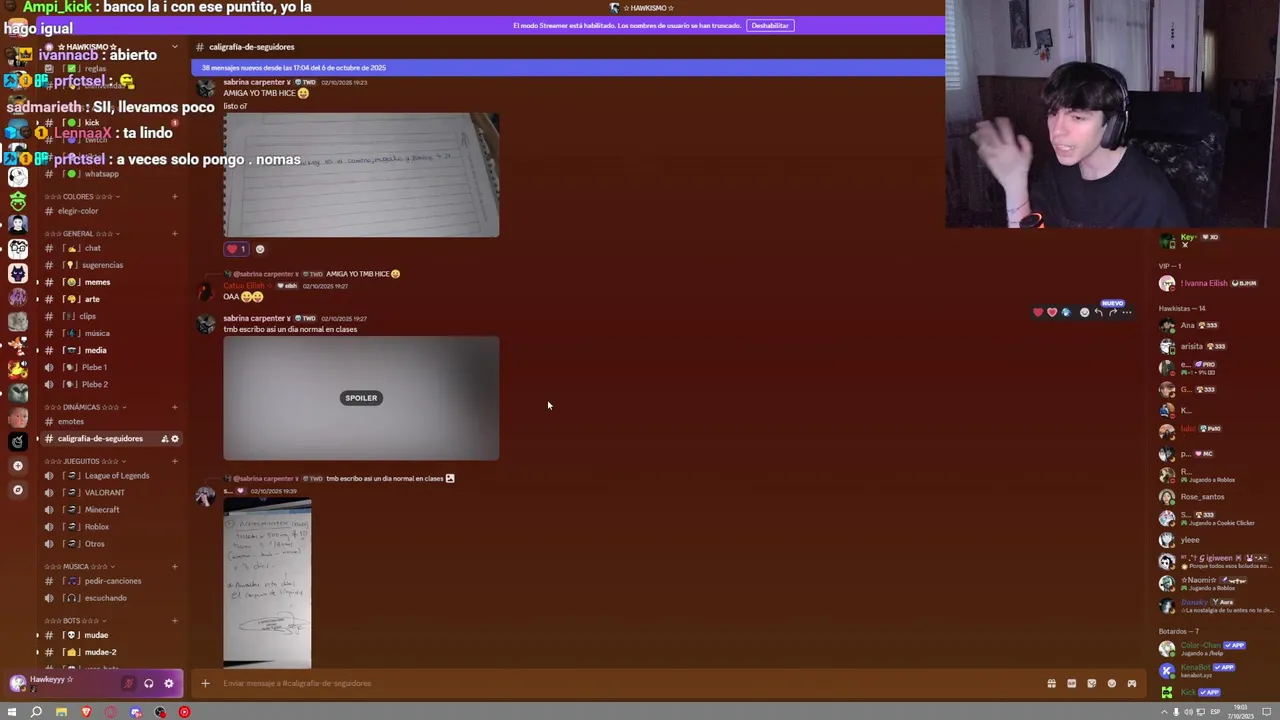Add channel to BOTS category

(x=175, y=621)
